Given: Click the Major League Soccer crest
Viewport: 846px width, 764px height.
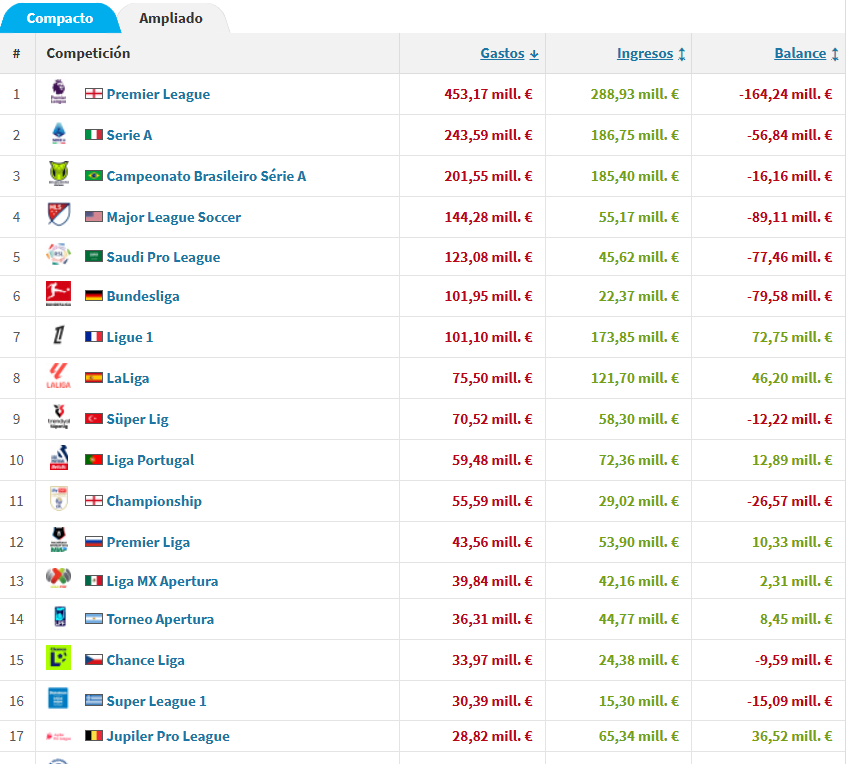Looking at the screenshot, I should pos(59,214).
